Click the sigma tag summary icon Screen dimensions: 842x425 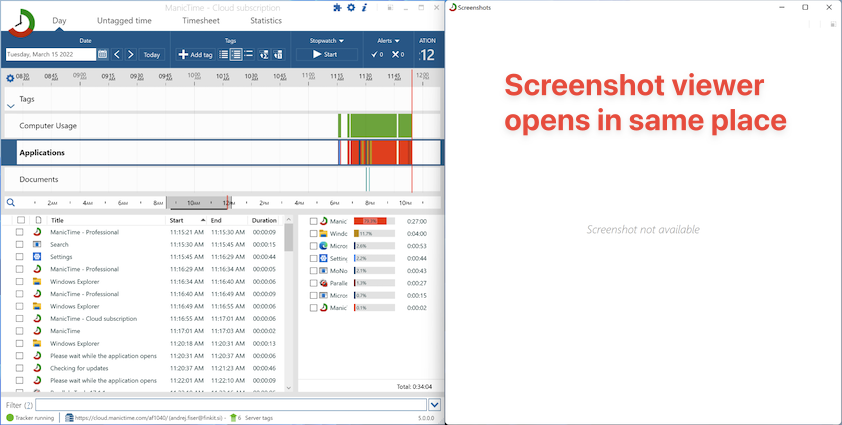click(264, 54)
